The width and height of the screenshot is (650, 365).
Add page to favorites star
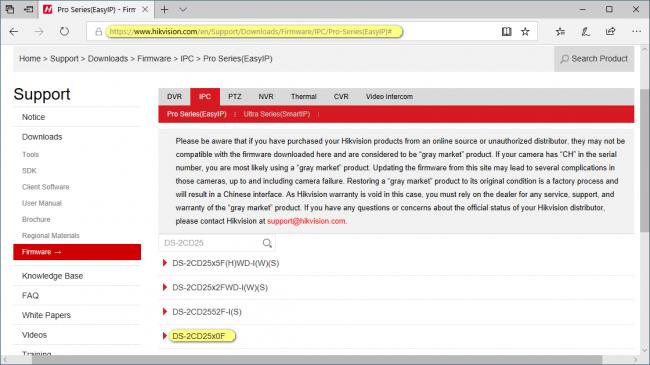[x=525, y=32]
